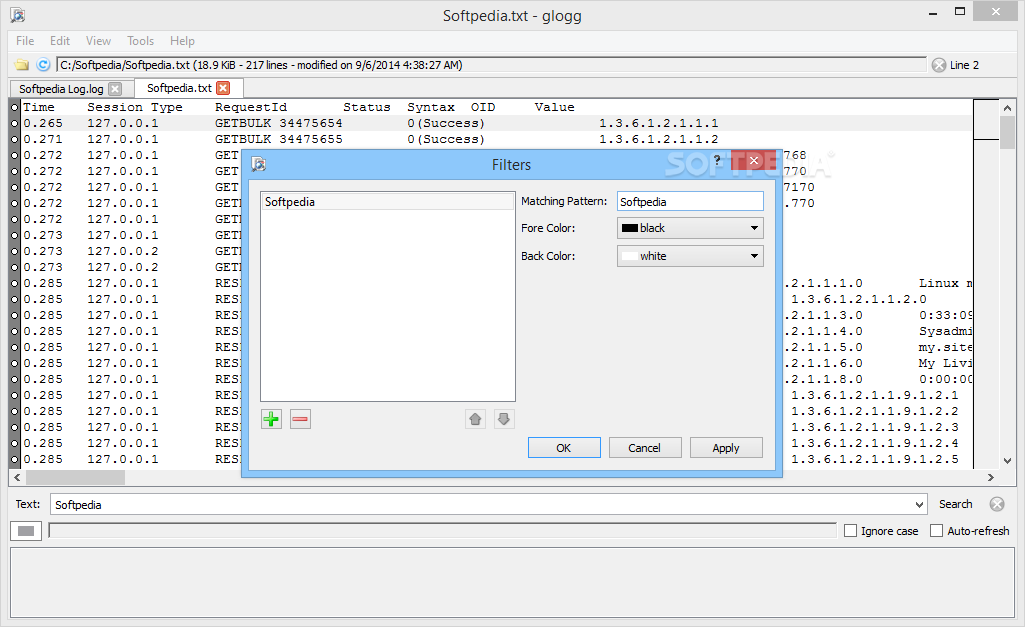Toggle mark bullet on Time header line
The image size is (1025, 627).
(14, 107)
